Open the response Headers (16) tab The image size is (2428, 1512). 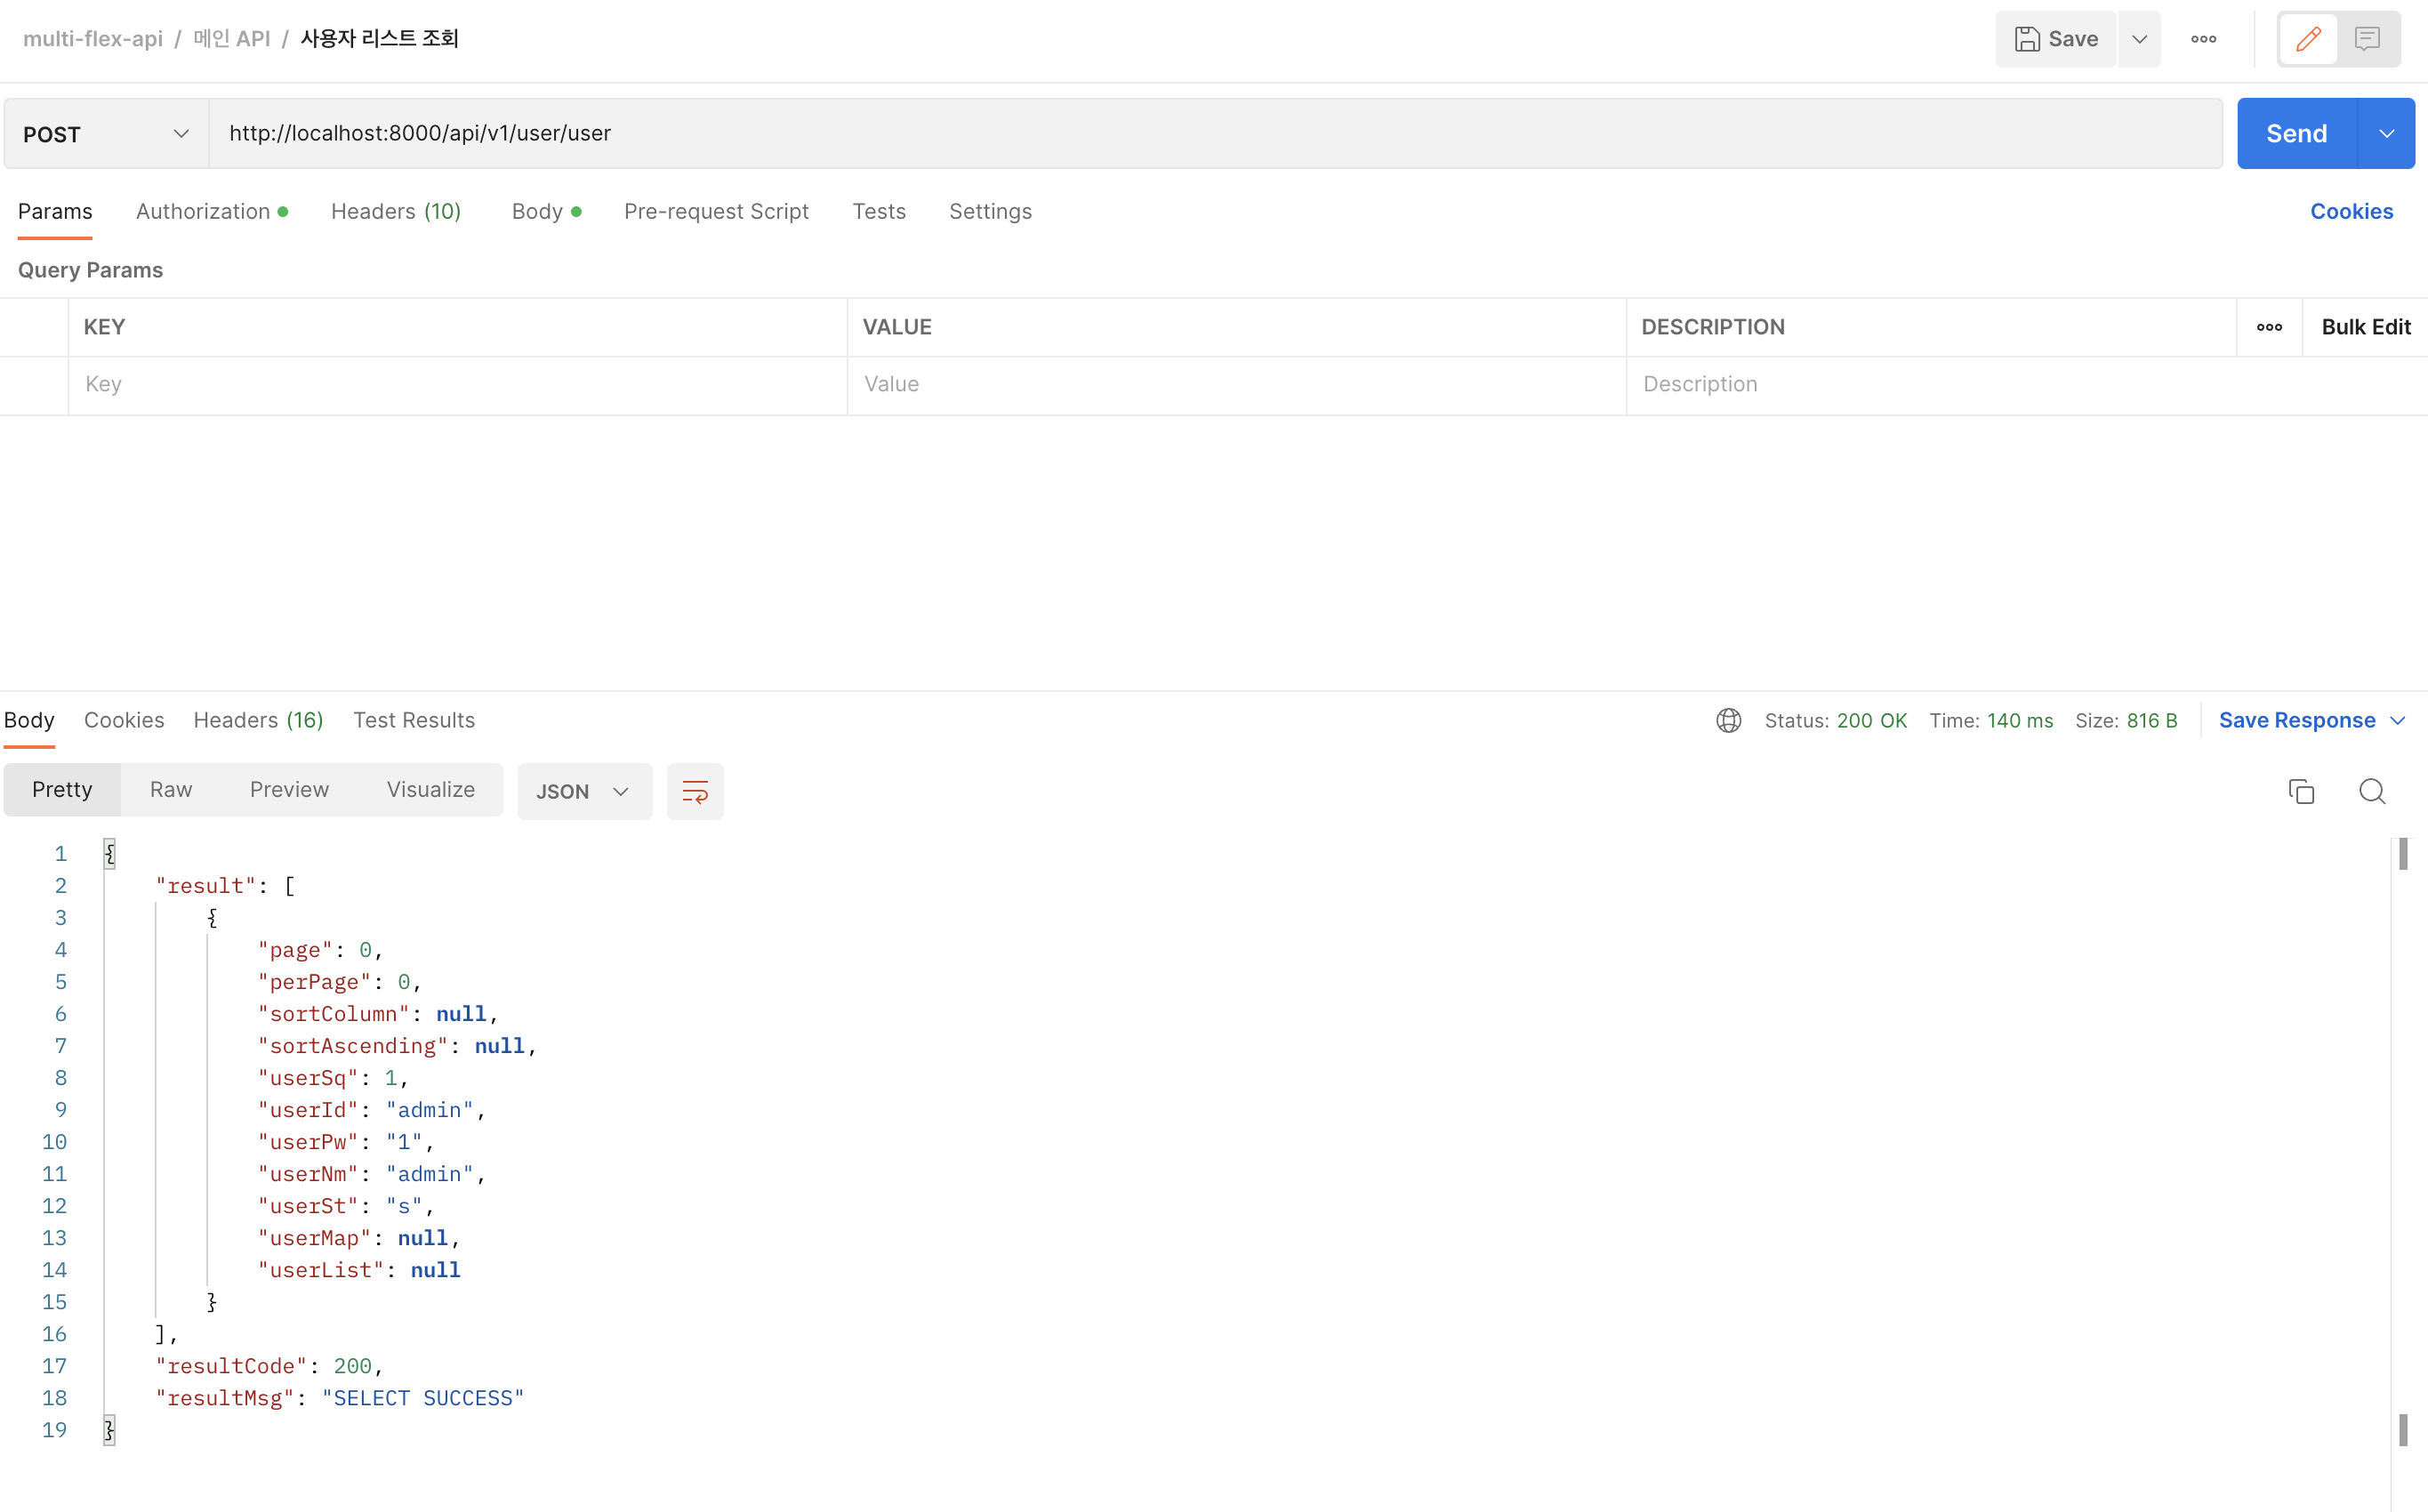point(258,720)
